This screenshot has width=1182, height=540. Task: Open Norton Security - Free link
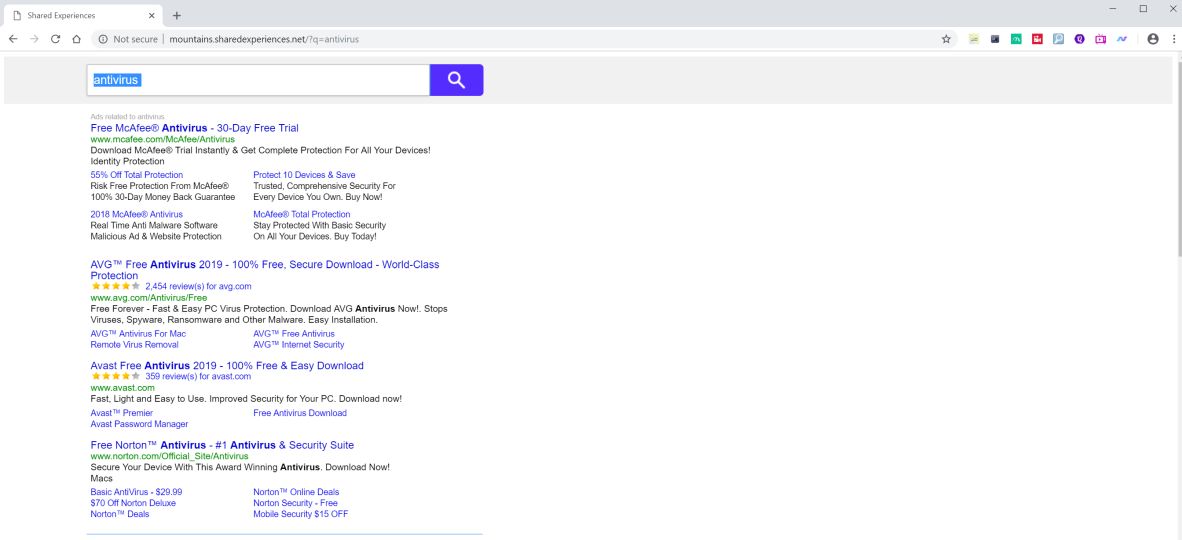(296, 503)
